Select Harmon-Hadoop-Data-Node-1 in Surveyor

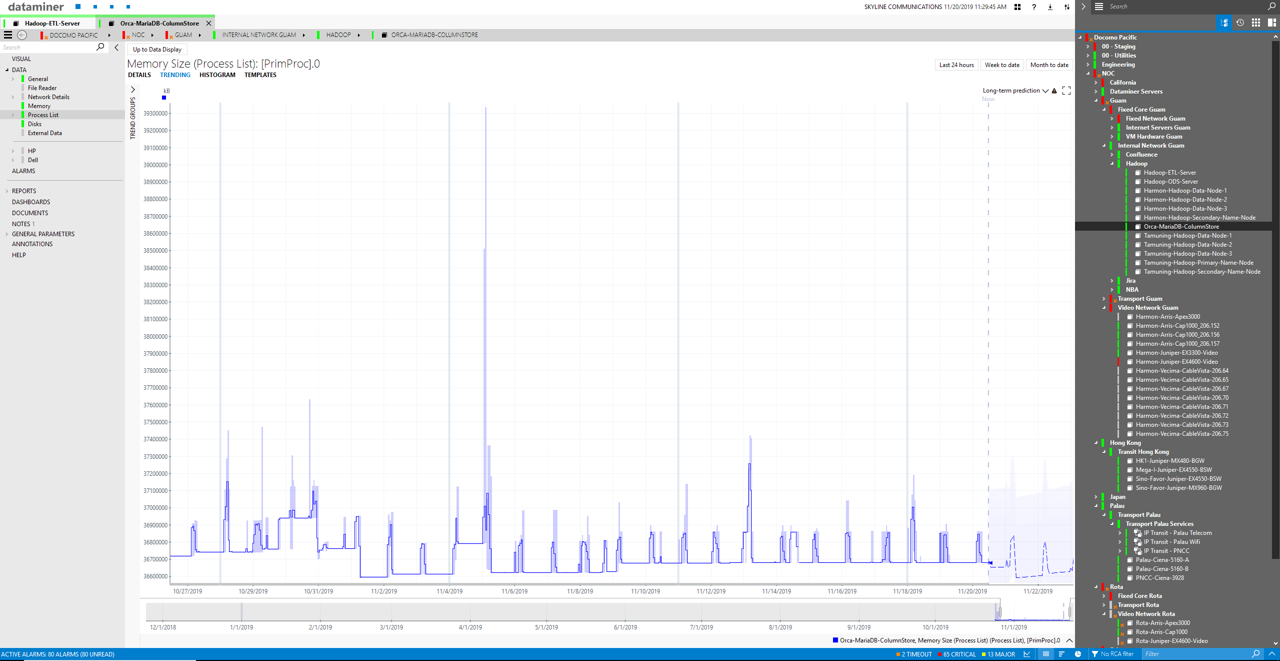[1185, 190]
